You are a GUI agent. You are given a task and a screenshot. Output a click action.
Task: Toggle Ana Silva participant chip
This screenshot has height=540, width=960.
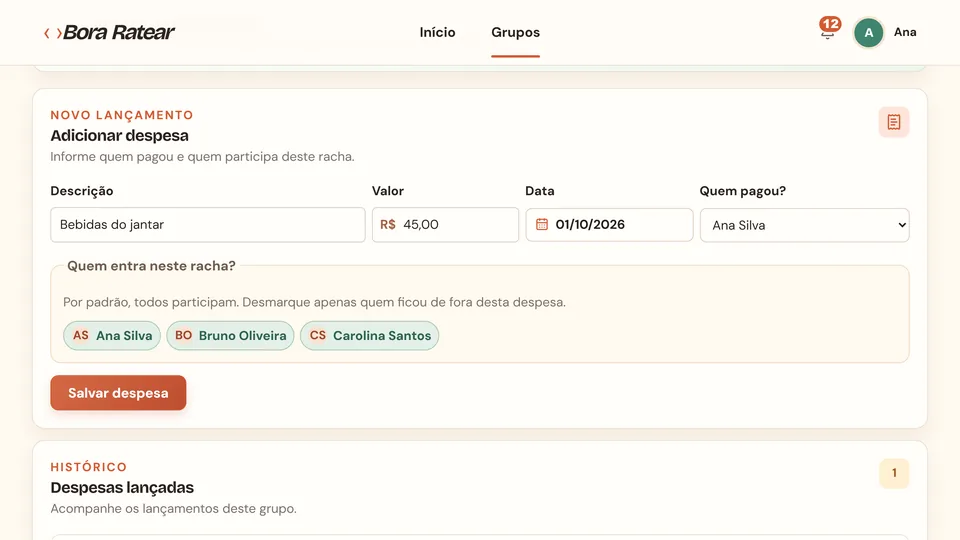112,336
